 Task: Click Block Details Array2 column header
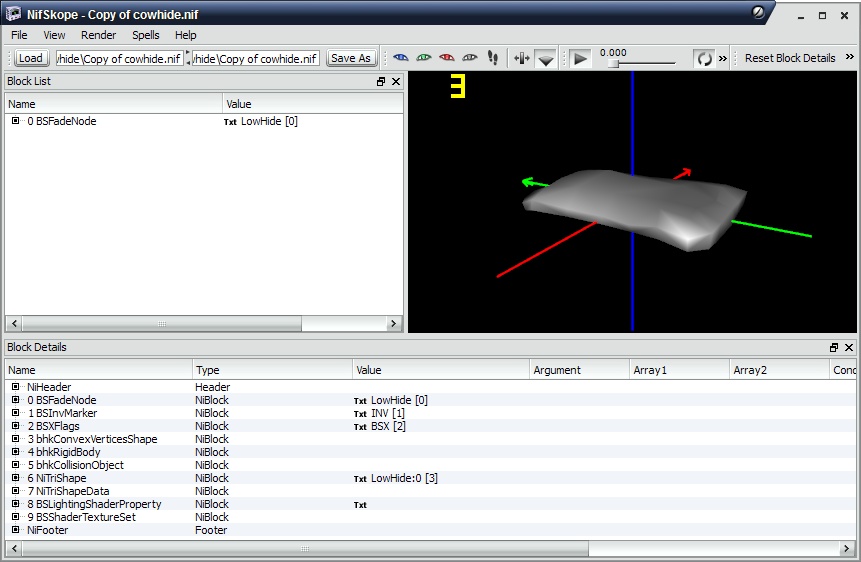(779, 370)
